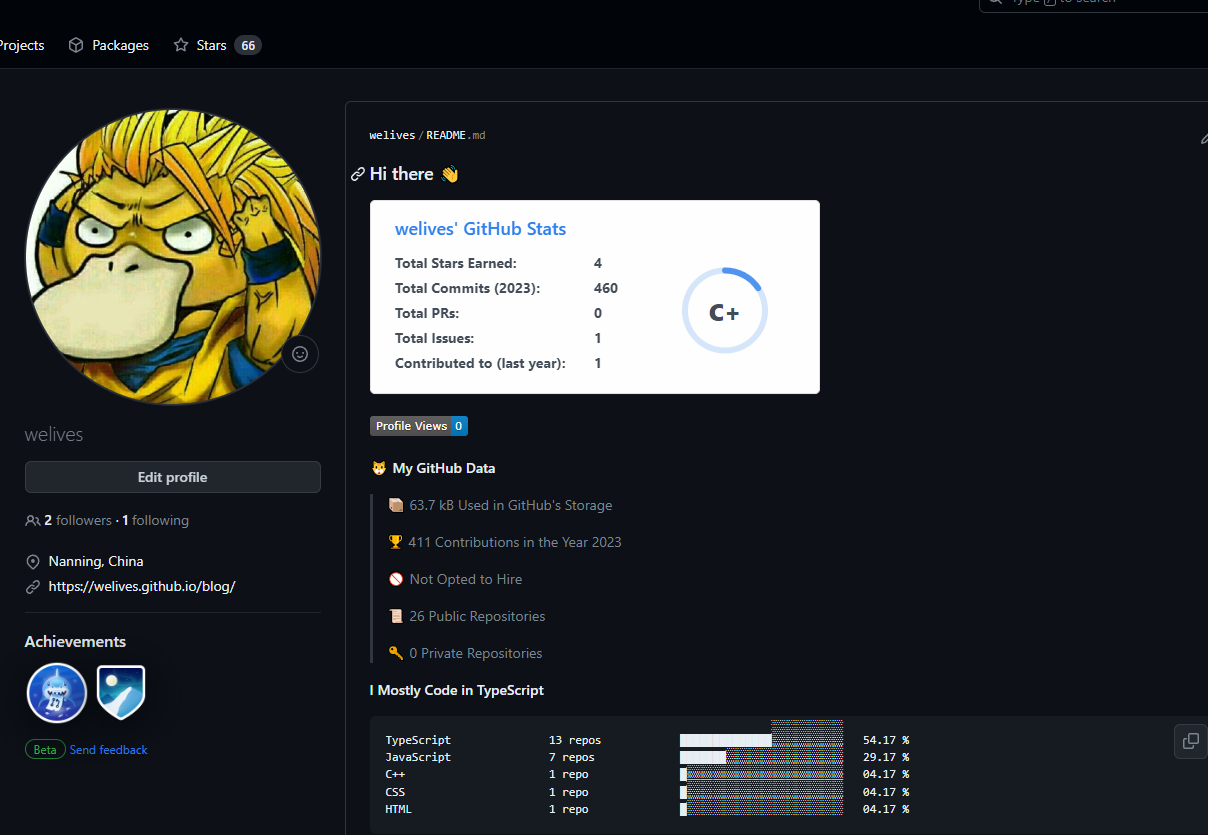Click the link icon beside blog URL
Image resolution: width=1208 pixels, height=835 pixels.
pos(33,587)
